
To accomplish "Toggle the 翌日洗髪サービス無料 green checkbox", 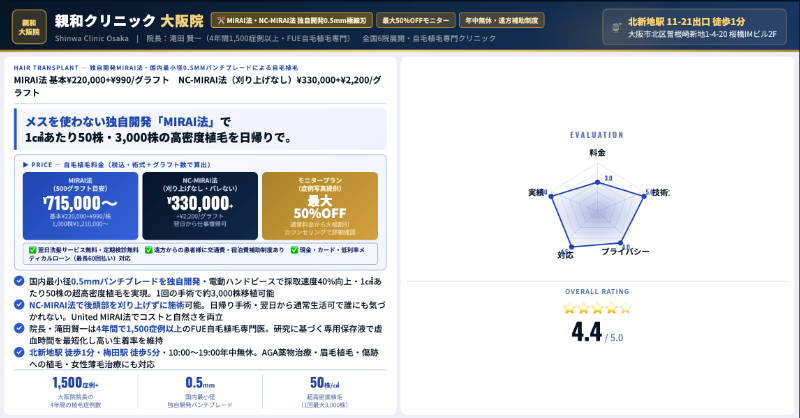I will (32, 250).
